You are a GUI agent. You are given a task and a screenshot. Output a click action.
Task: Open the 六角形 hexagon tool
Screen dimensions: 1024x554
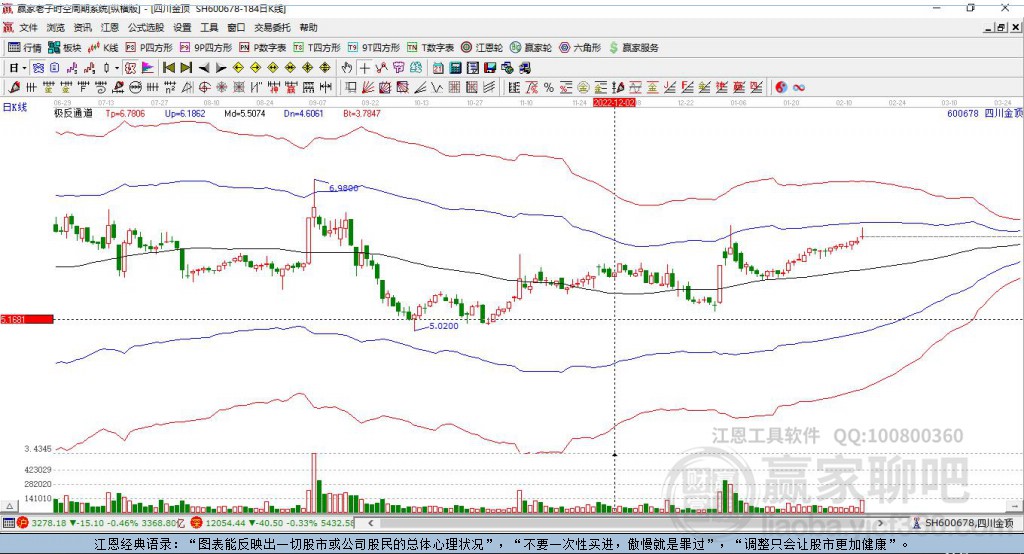pyautogui.click(x=580, y=48)
